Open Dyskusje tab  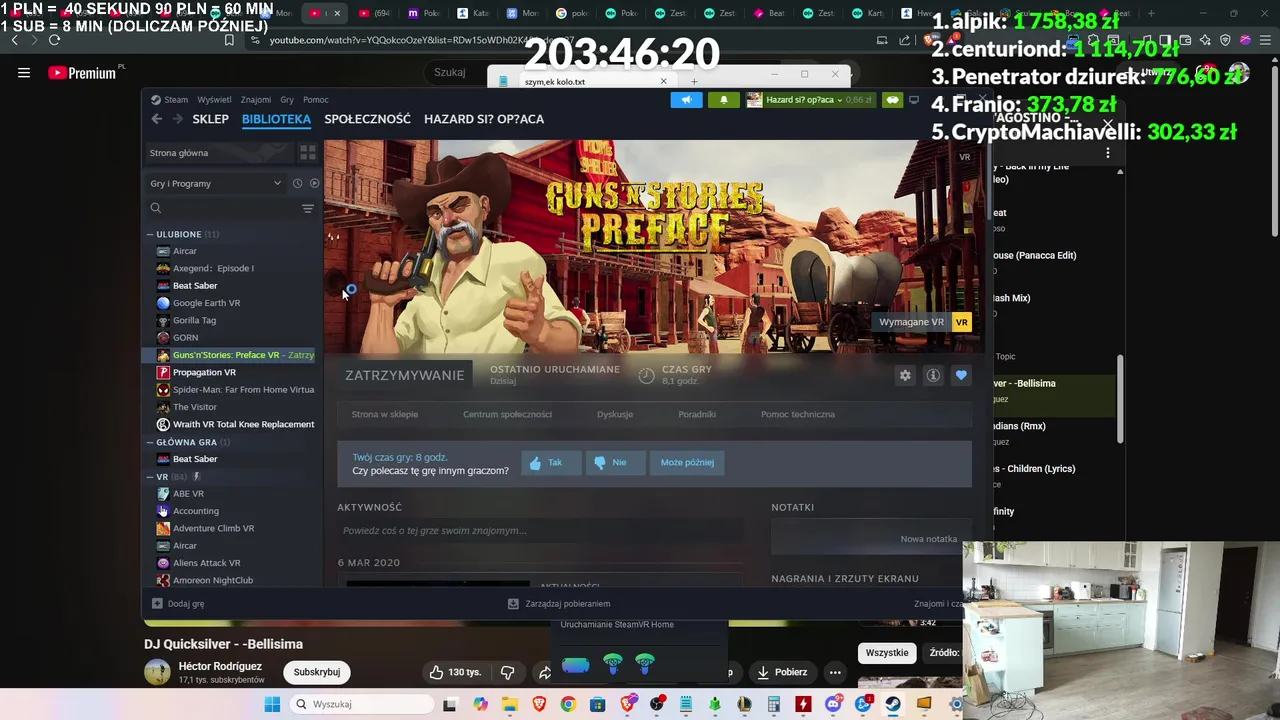pyautogui.click(x=615, y=414)
